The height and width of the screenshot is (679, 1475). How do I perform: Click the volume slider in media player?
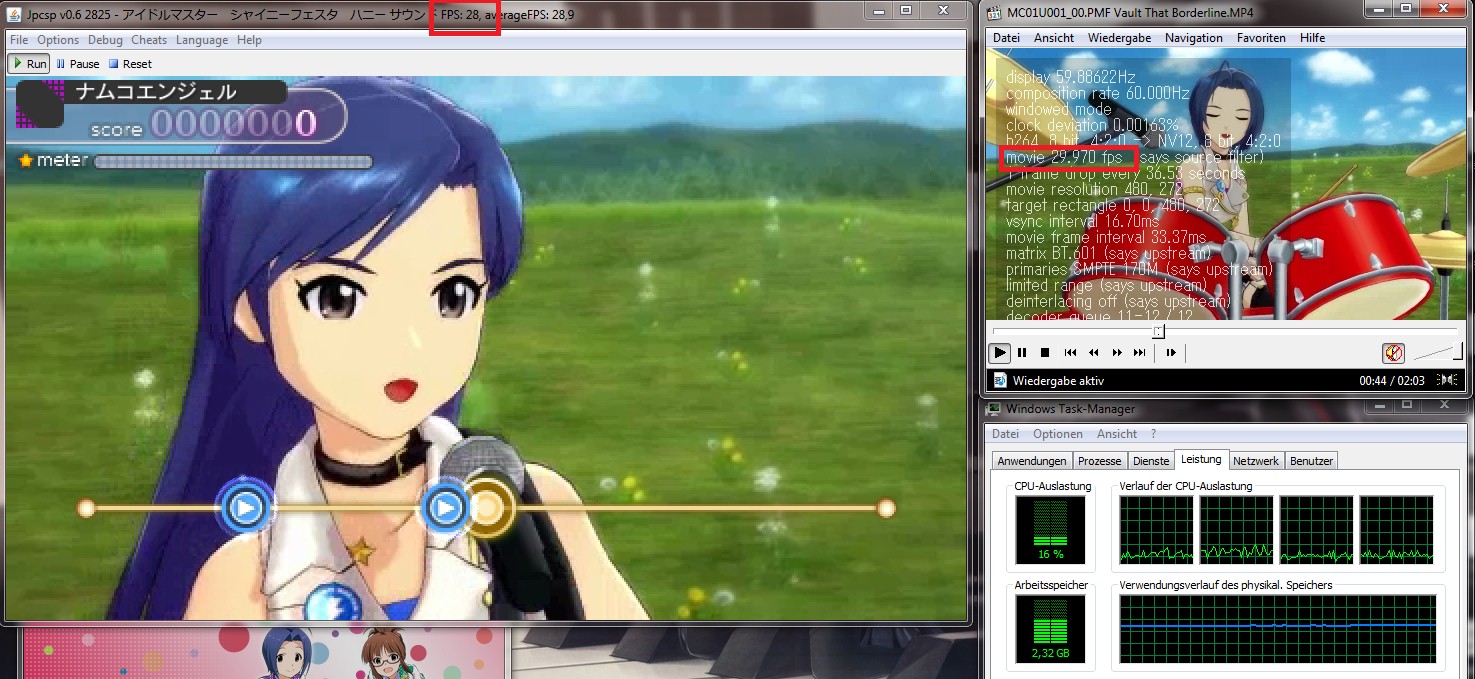coord(1438,352)
